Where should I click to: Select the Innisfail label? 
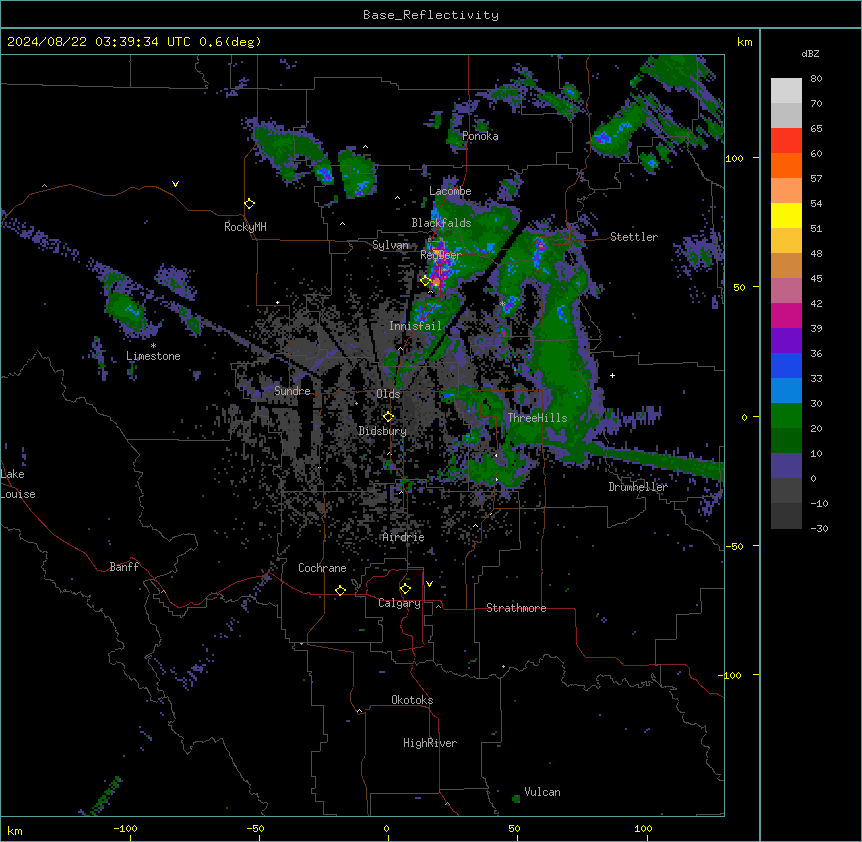(415, 326)
